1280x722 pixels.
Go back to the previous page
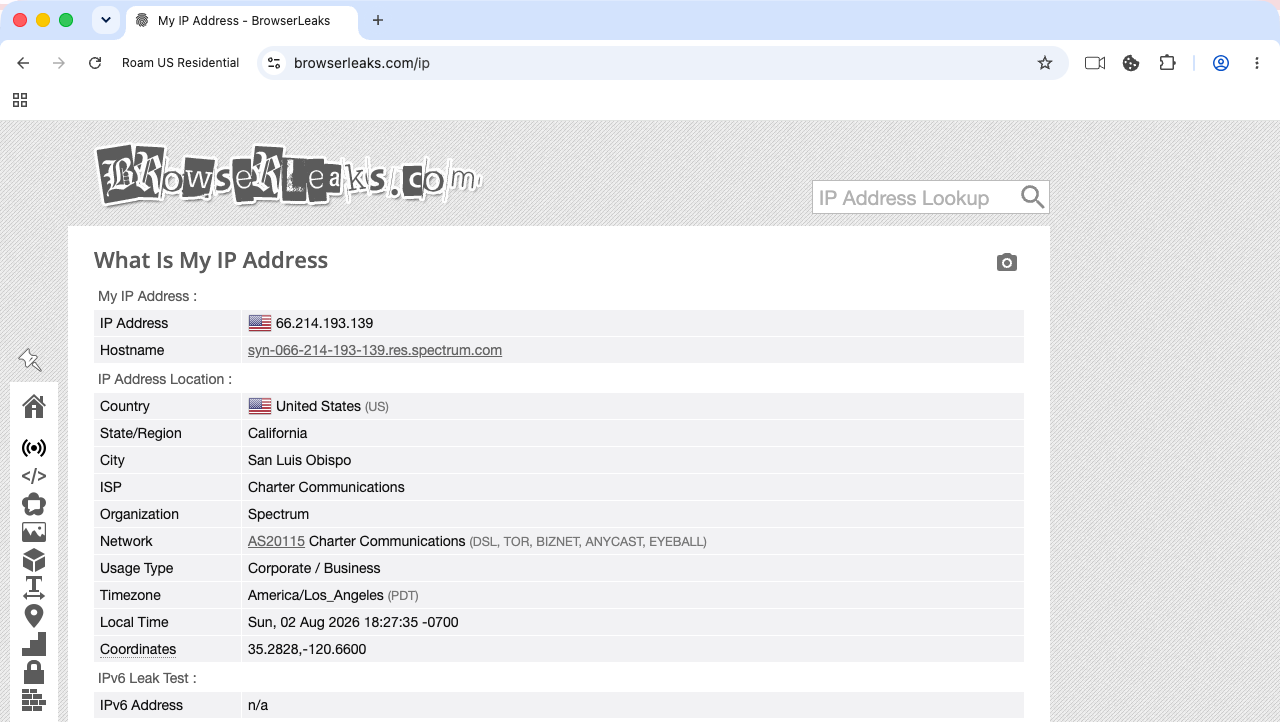tap(23, 63)
